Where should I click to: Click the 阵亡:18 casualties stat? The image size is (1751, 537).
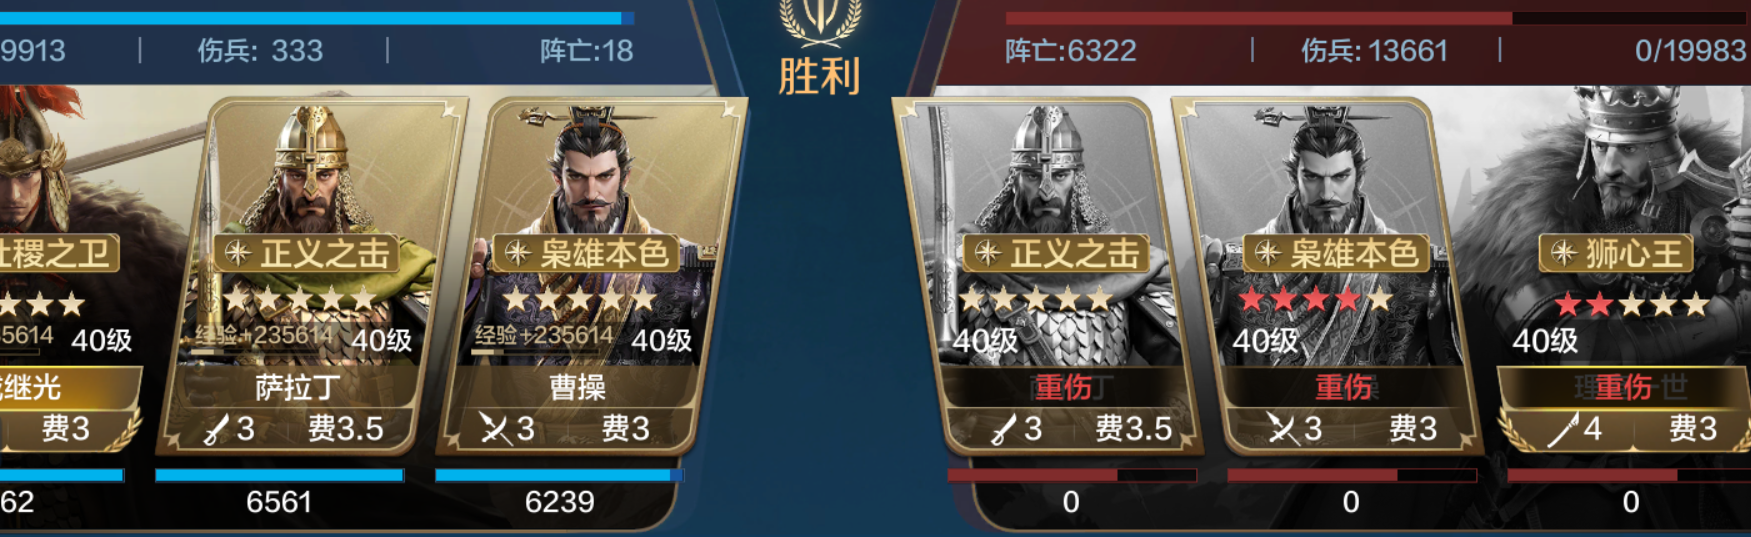point(586,51)
